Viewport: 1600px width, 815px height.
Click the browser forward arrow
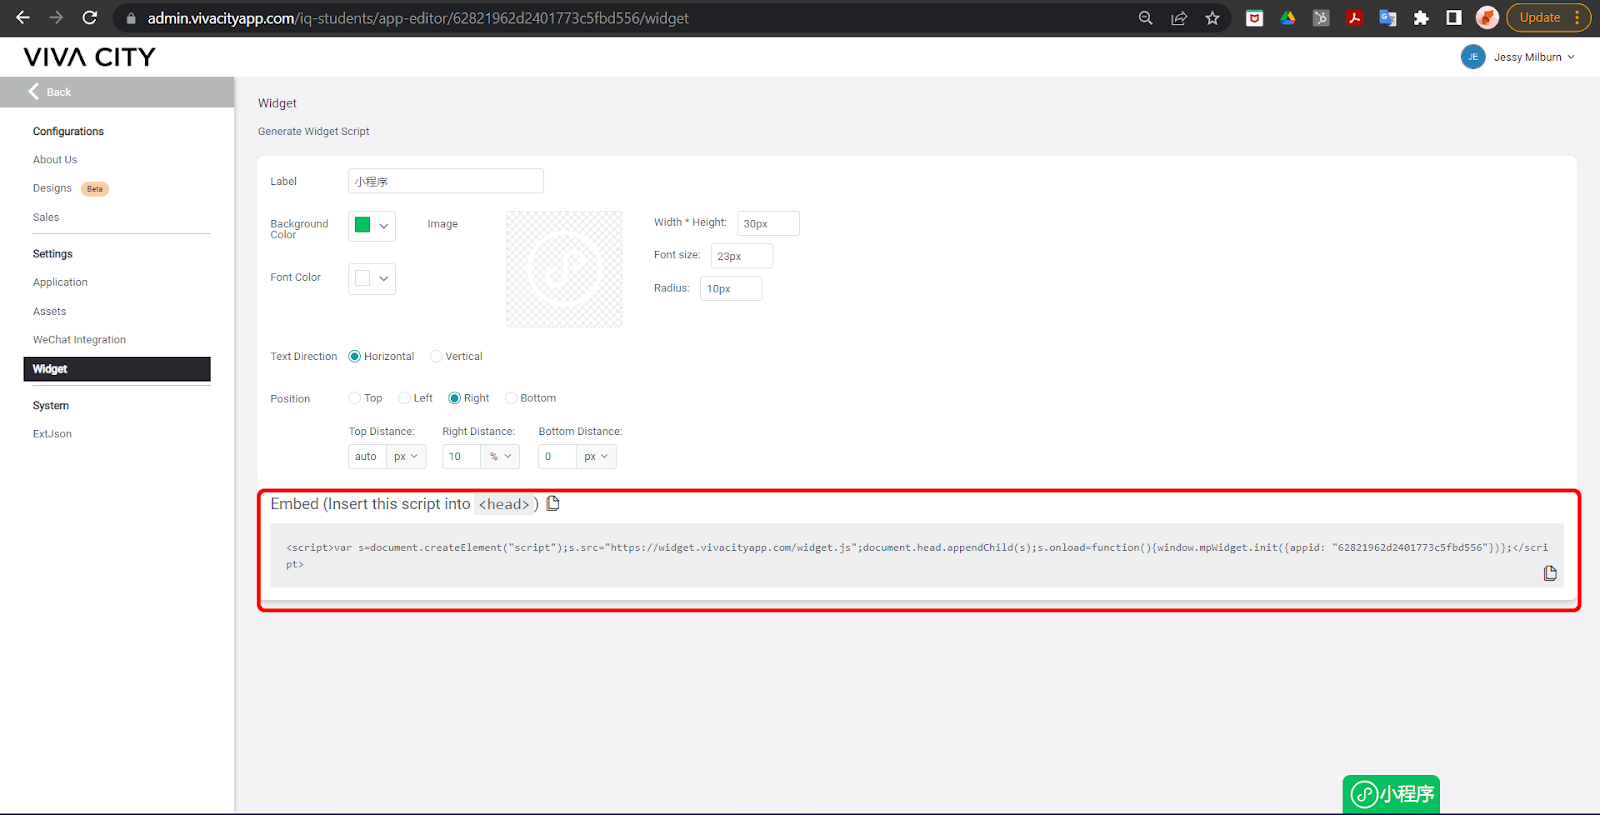[x=56, y=18]
